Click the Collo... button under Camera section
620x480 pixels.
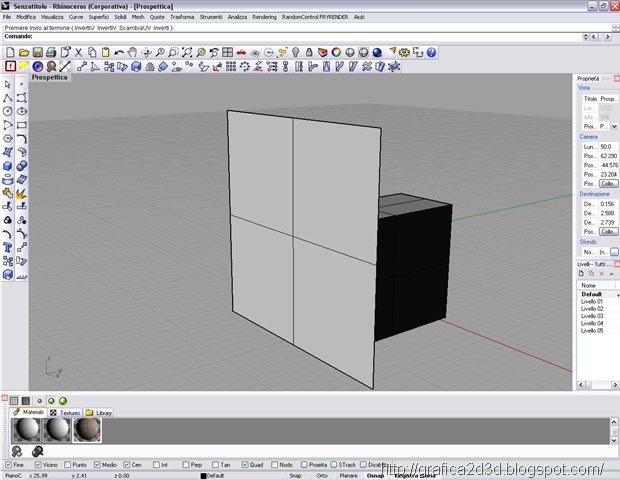tap(608, 184)
